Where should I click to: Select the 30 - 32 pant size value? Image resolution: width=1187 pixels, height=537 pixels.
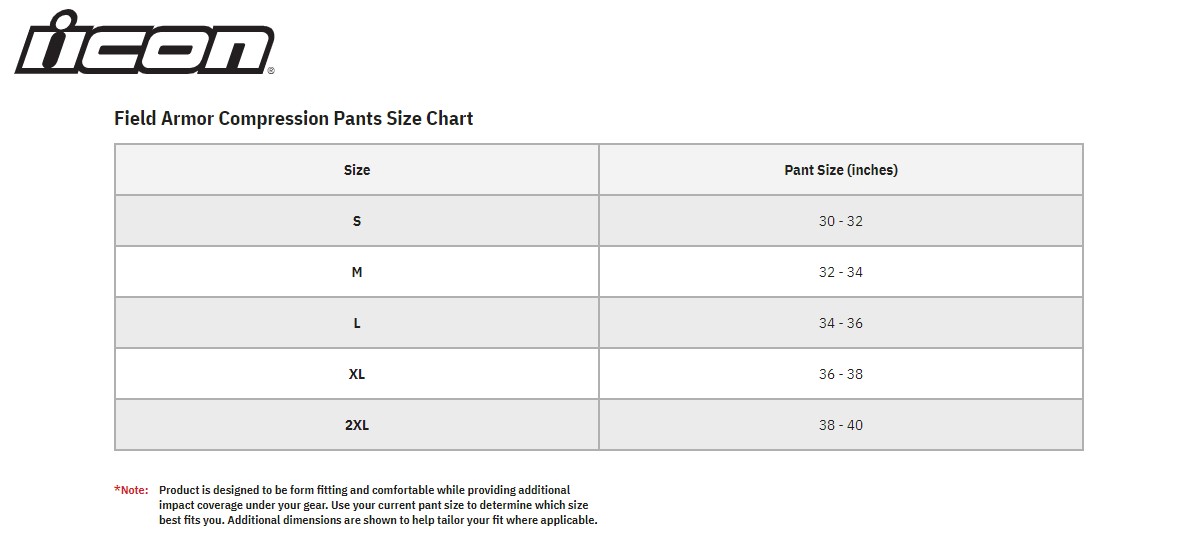click(840, 221)
